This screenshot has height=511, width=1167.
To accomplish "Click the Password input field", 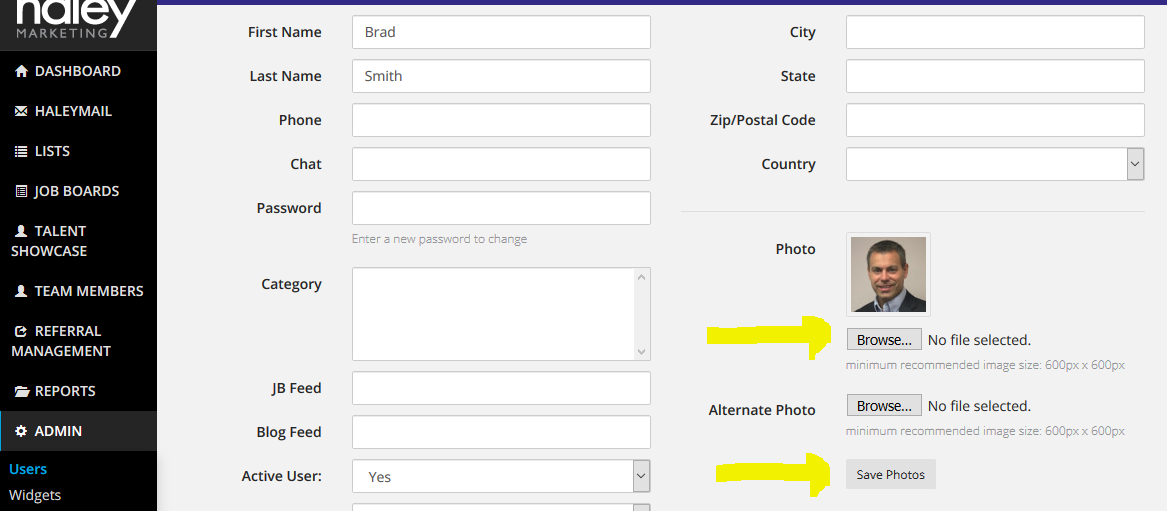I will [x=502, y=208].
